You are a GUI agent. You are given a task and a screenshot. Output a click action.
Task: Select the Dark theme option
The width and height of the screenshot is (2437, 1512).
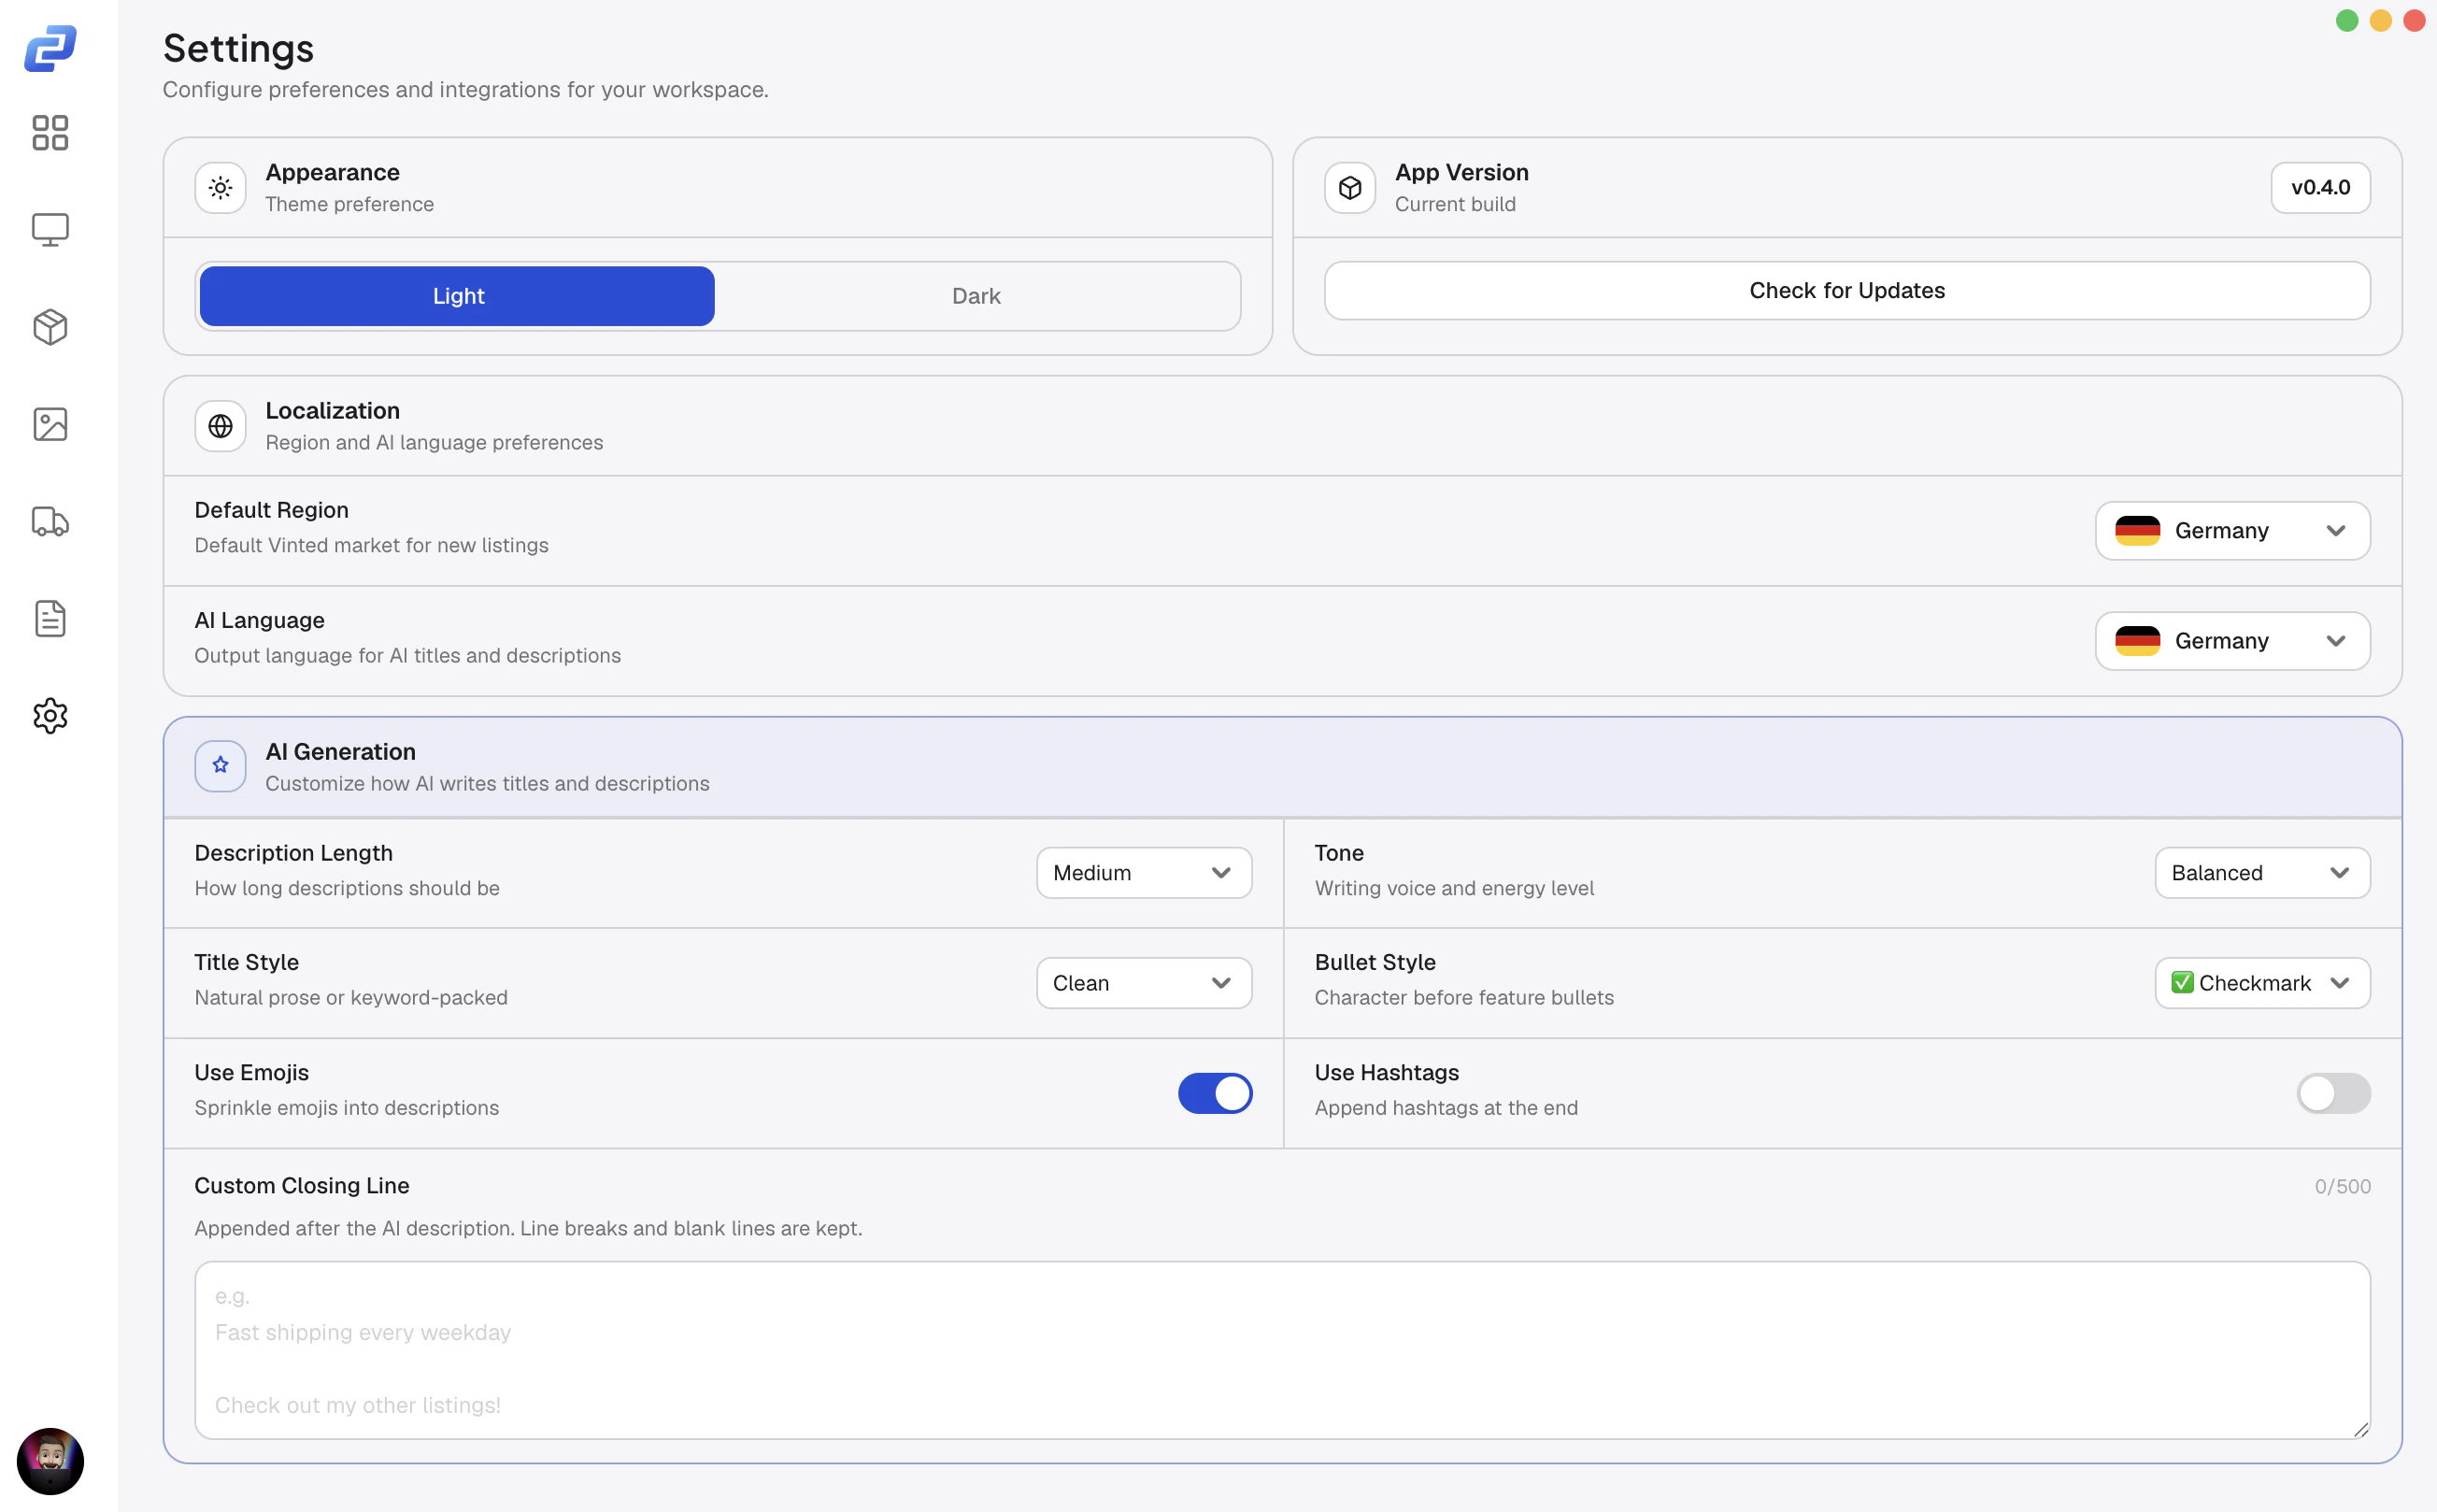pyautogui.click(x=976, y=296)
